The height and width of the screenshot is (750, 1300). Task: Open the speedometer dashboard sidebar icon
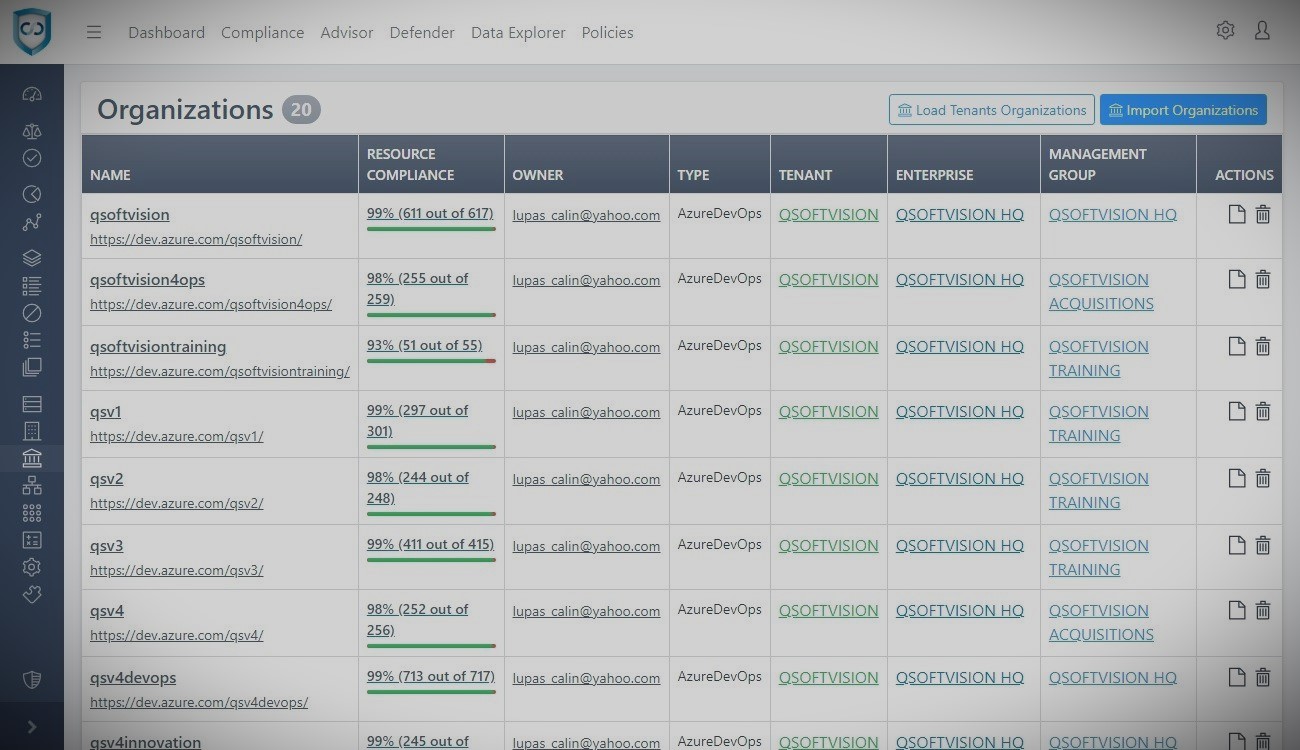(x=32, y=95)
